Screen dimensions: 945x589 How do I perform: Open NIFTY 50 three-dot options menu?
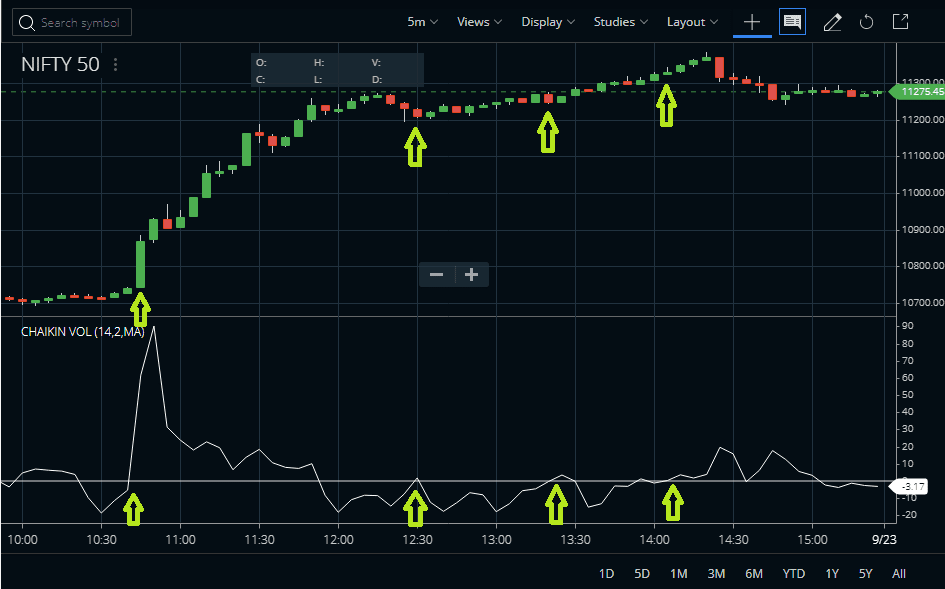point(115,65)
